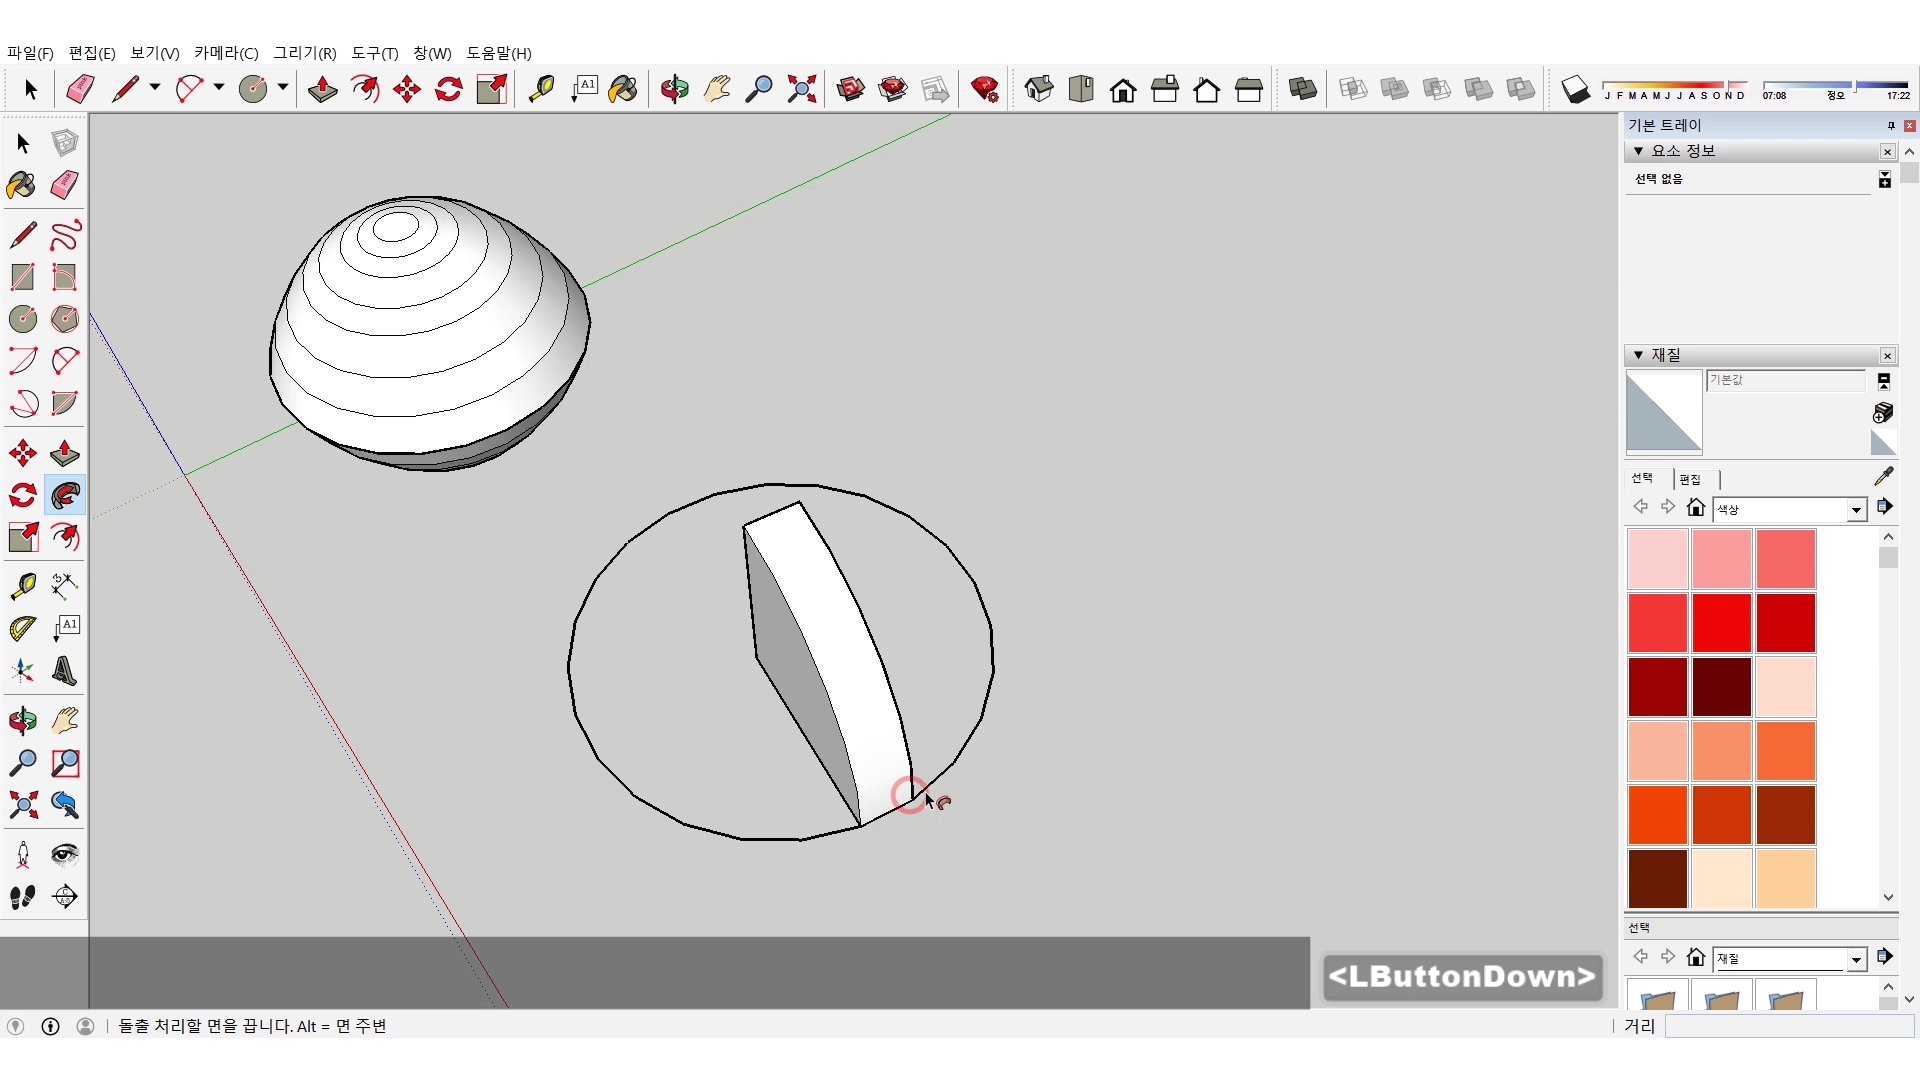
Task: Select the Eraser tool in left toolbar
Action: tap(65, 185)
